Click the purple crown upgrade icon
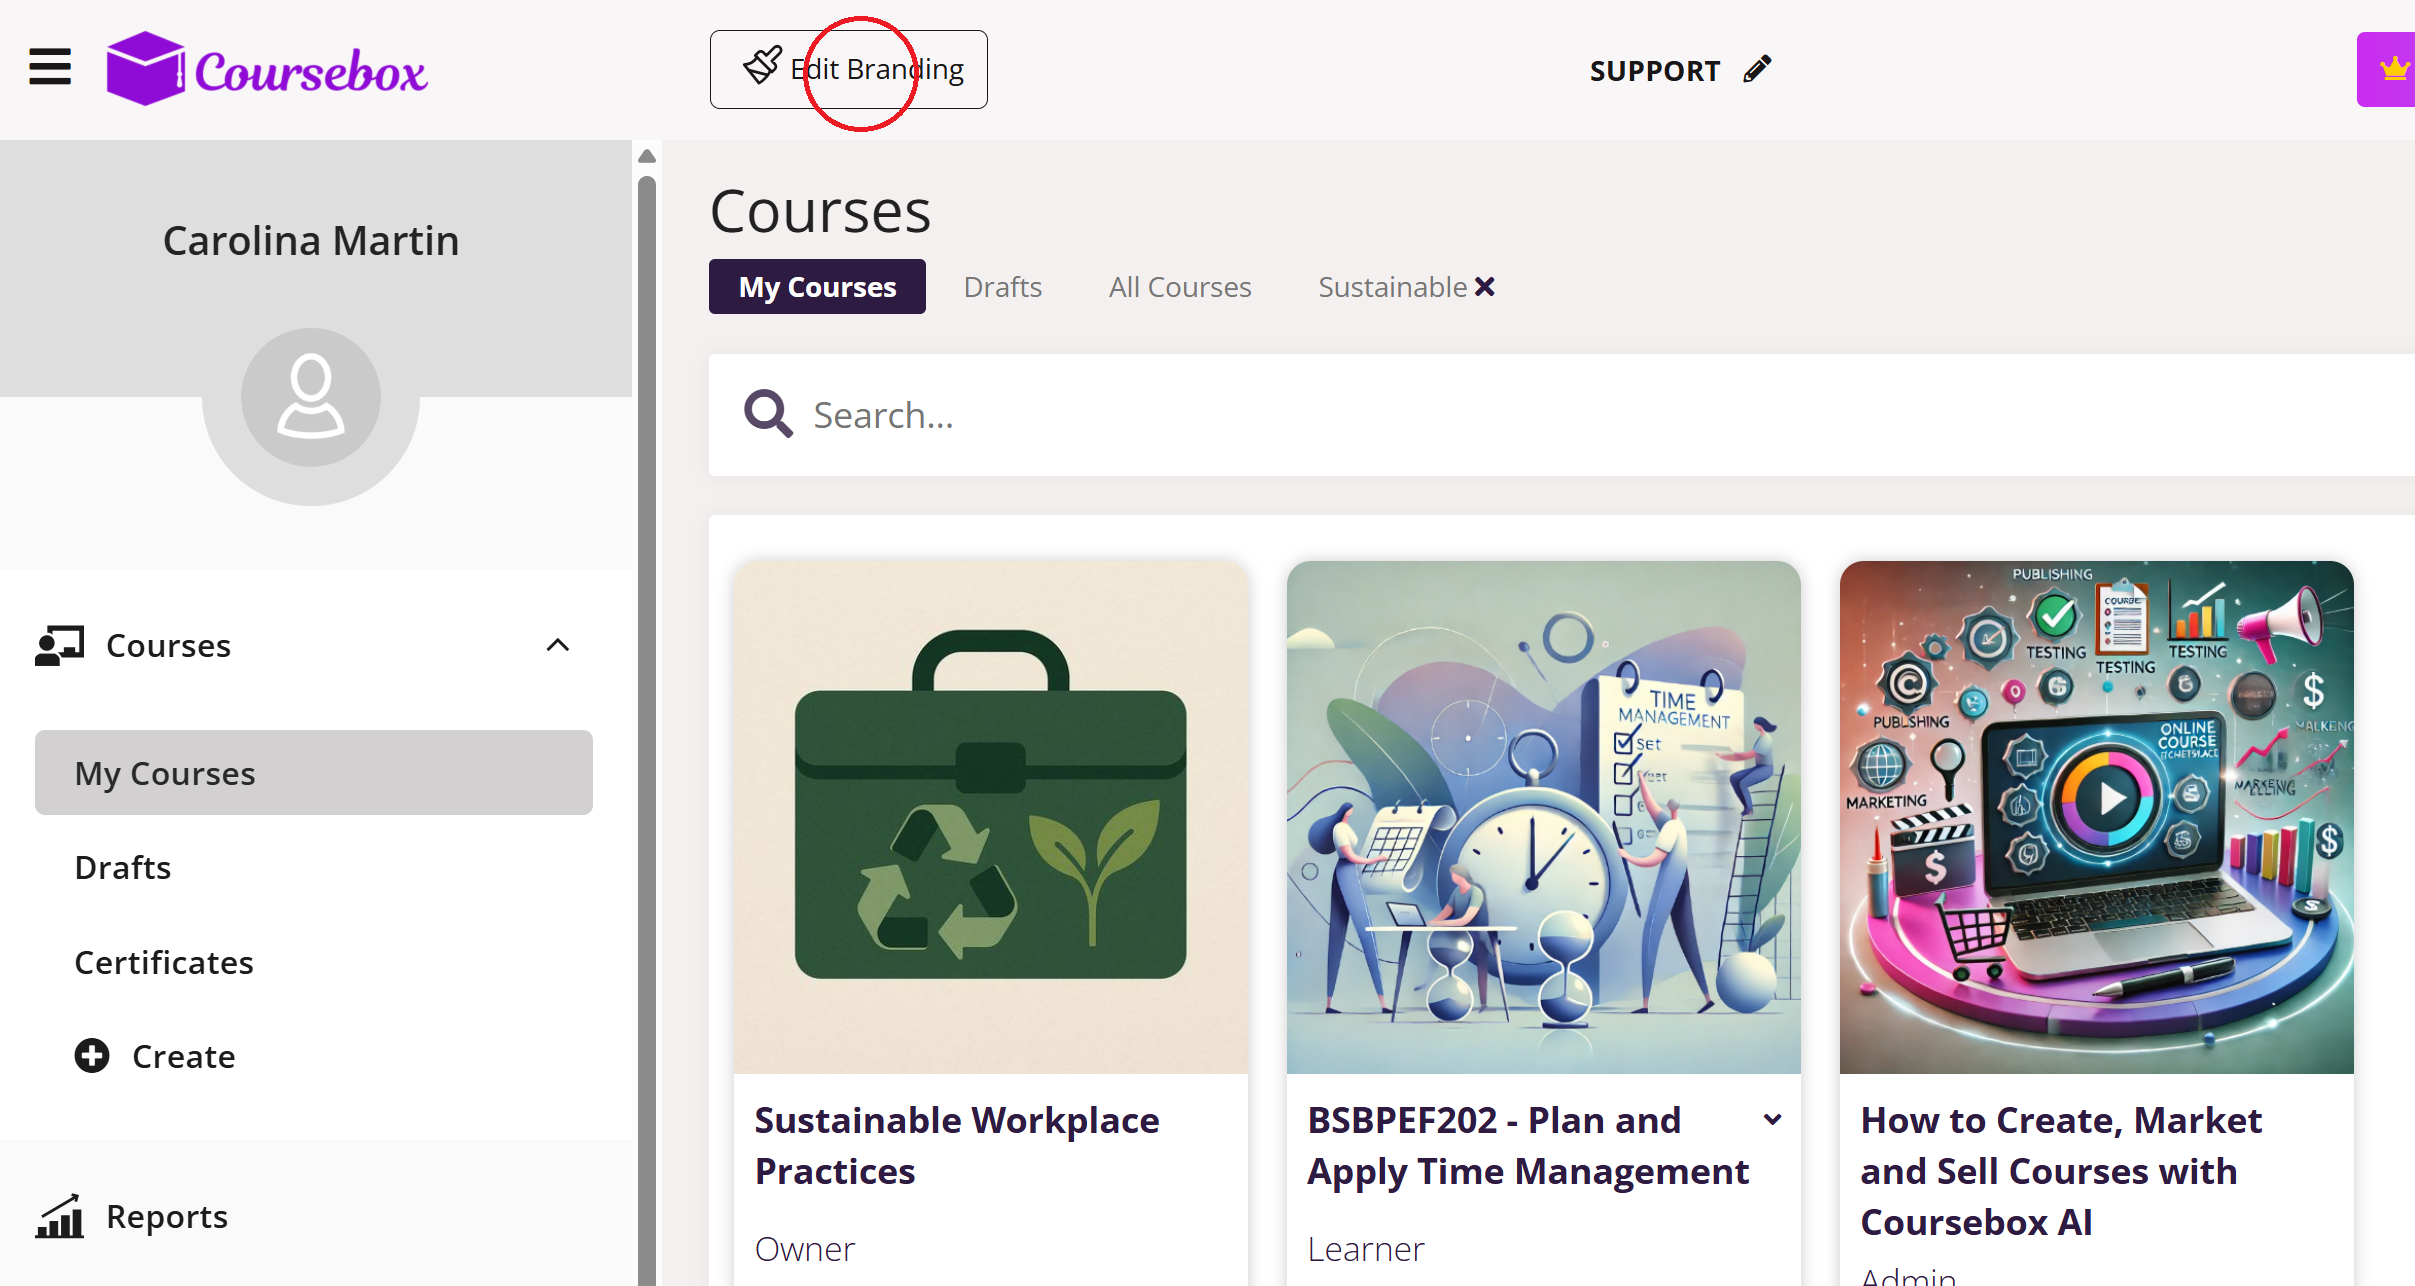 2393,69
